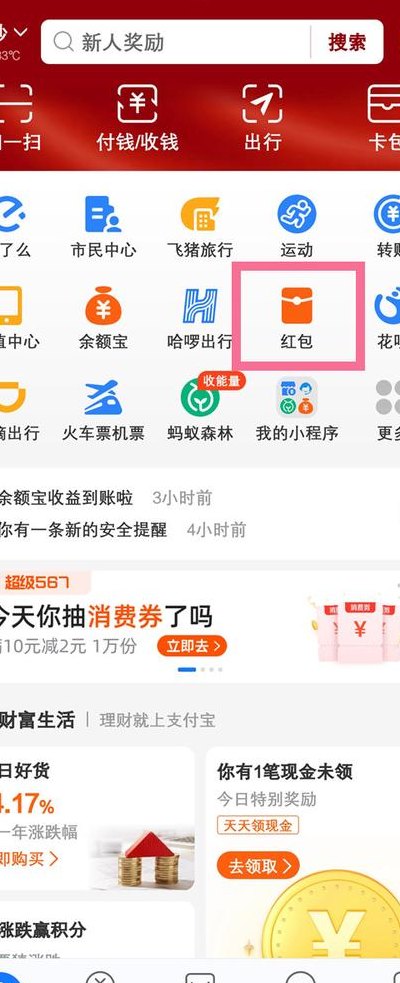Viewport: 400px width, 983px height.
Task: Open the 出行 transport shortcut
Action: 263,118
